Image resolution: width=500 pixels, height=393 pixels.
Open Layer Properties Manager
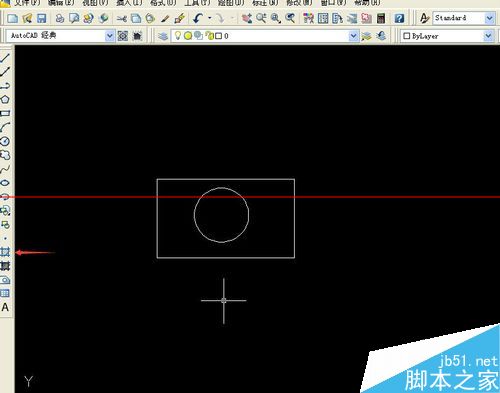click(163, 36)
